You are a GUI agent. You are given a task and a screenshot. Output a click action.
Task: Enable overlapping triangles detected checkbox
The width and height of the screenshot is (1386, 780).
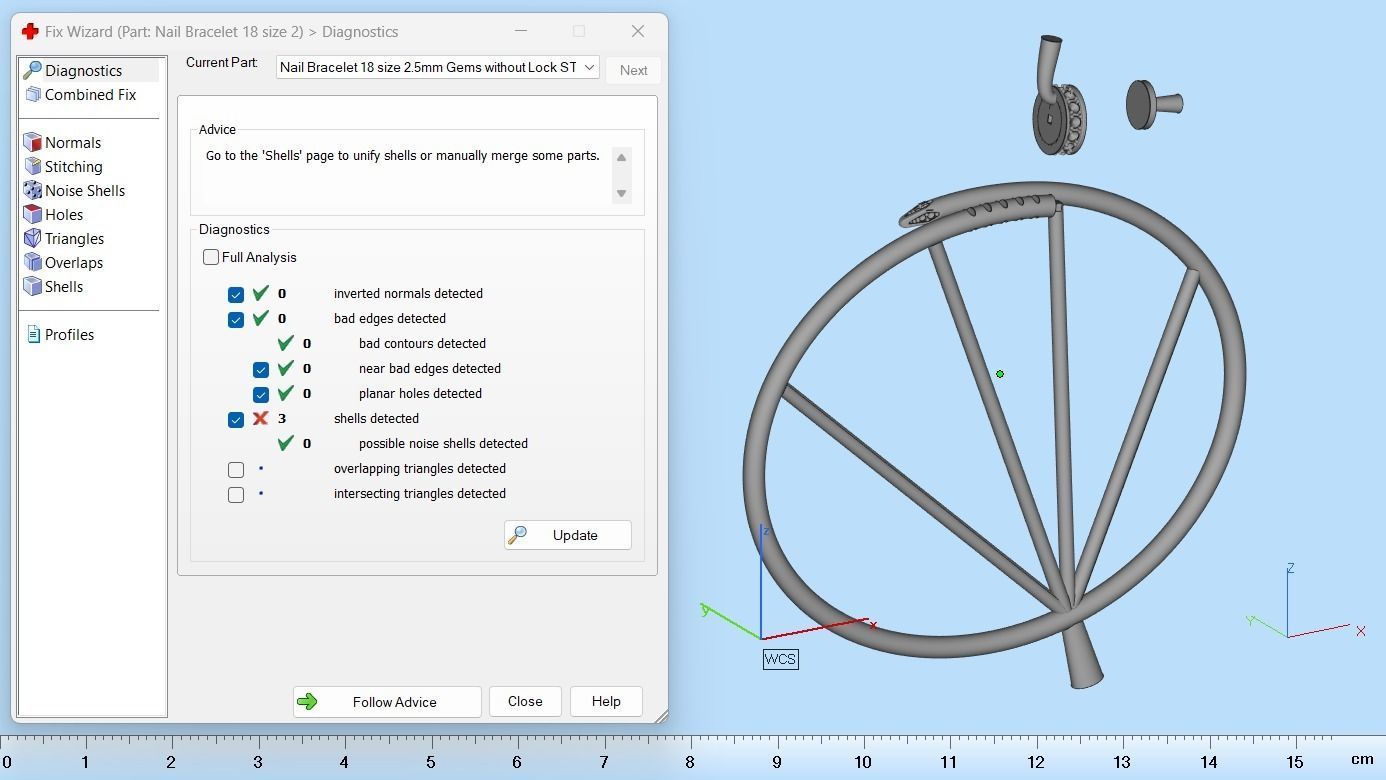pyautogui.click(x=236, y=469)
